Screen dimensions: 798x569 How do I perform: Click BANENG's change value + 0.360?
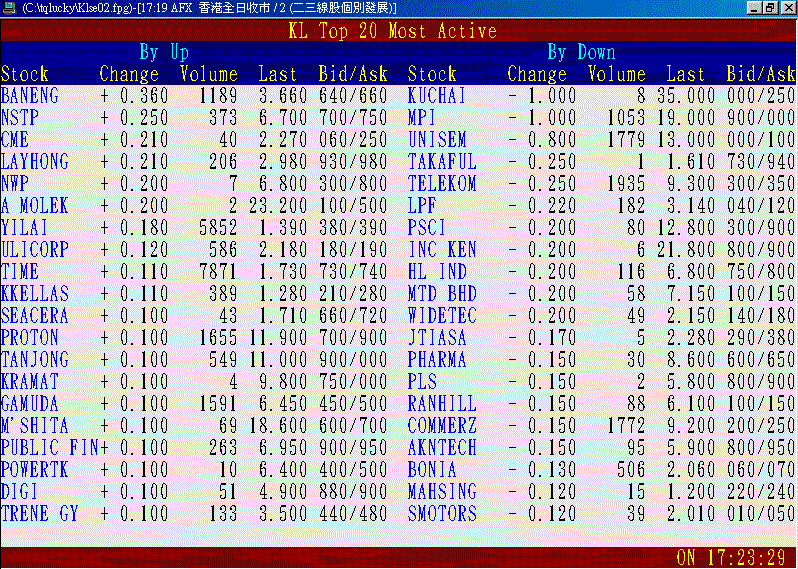click(134, 96)
